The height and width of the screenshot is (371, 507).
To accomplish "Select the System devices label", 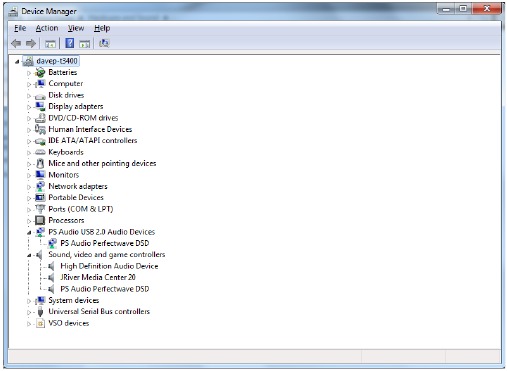I will (x=74, y=300).
